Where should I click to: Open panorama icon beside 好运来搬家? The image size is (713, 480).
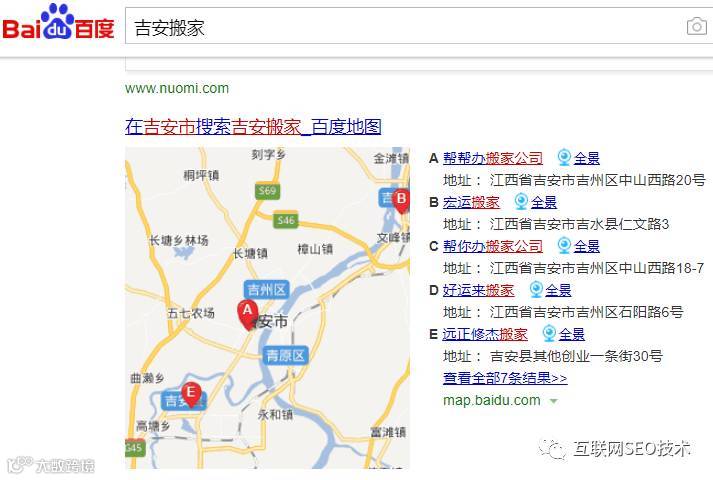coord(536,290)
